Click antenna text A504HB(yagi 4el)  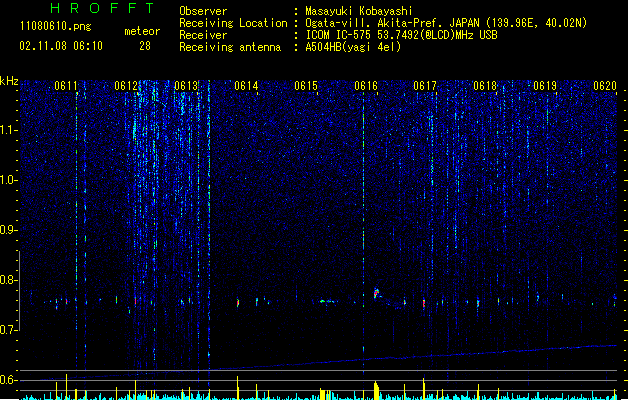pos(353,47)
